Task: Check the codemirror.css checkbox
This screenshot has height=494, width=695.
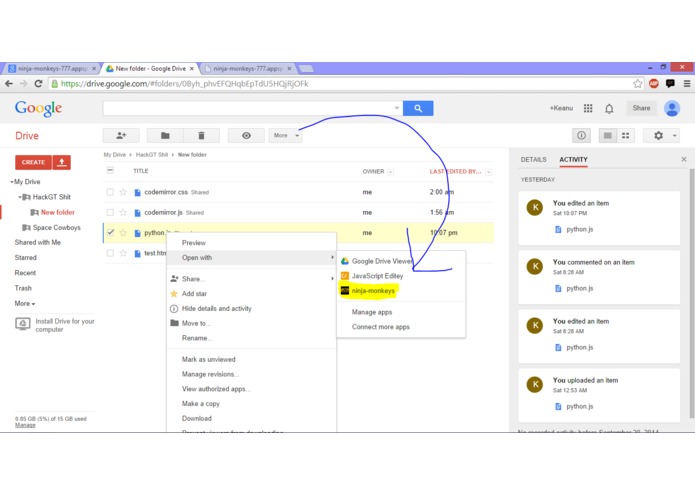Action: [110, 192]
